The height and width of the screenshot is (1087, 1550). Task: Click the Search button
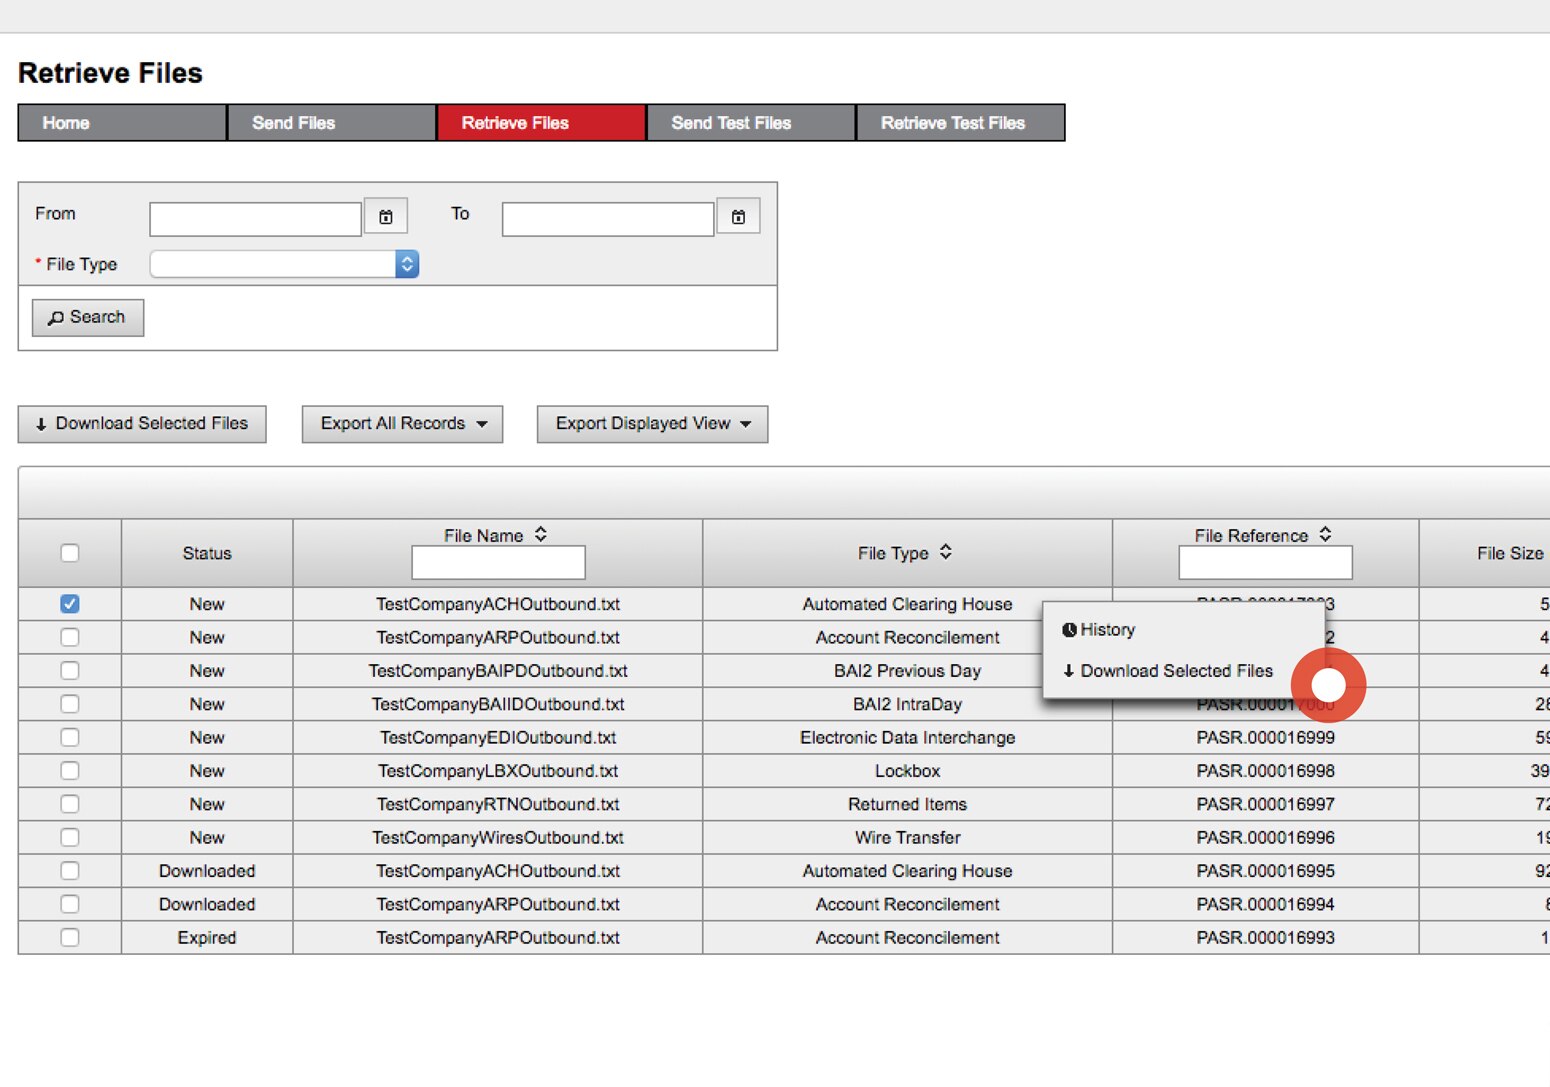[87, 317]
